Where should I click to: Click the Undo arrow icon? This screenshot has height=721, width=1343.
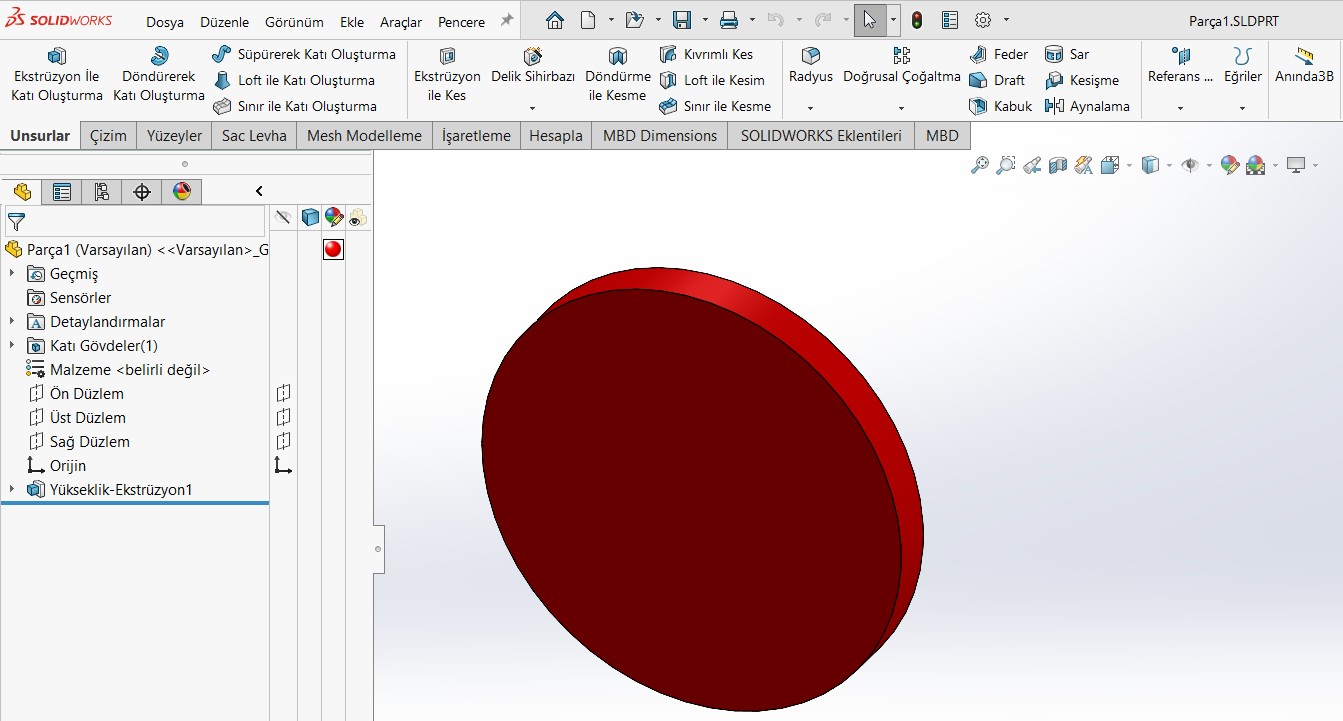(776, 20)
